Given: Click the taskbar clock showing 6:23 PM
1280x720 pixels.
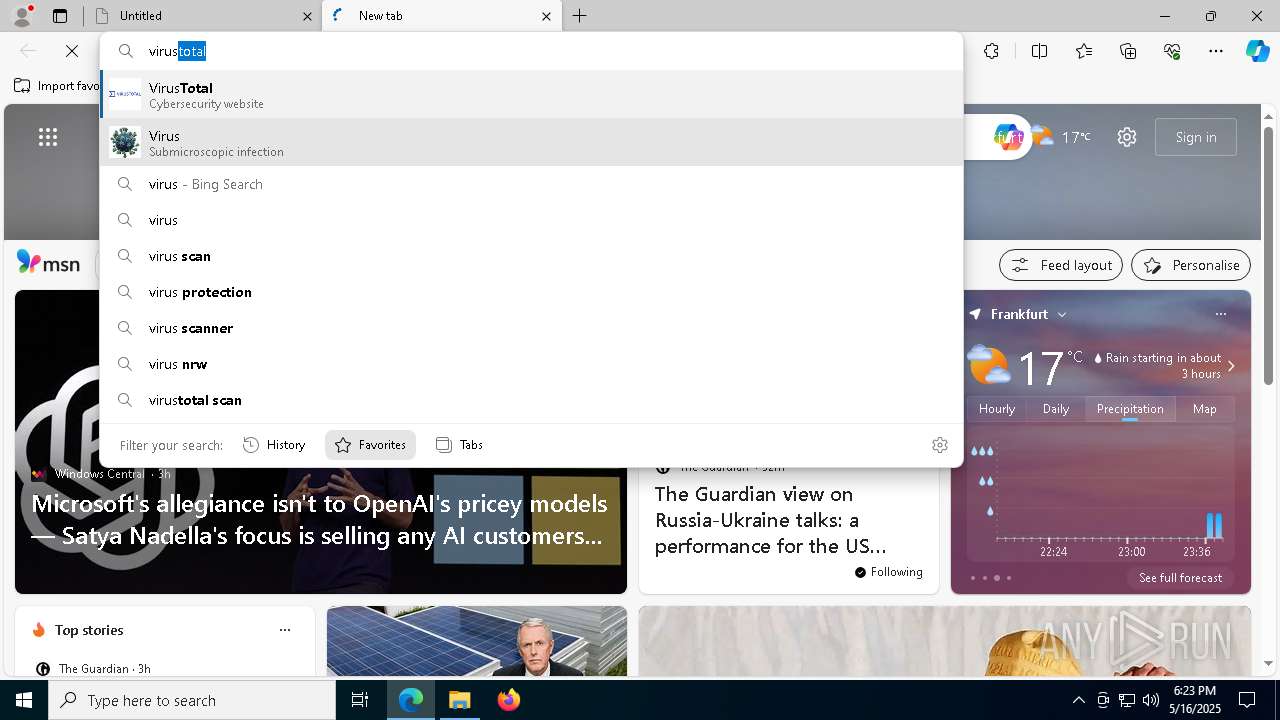Looking at the screenshot, I should pos(1195,700).
